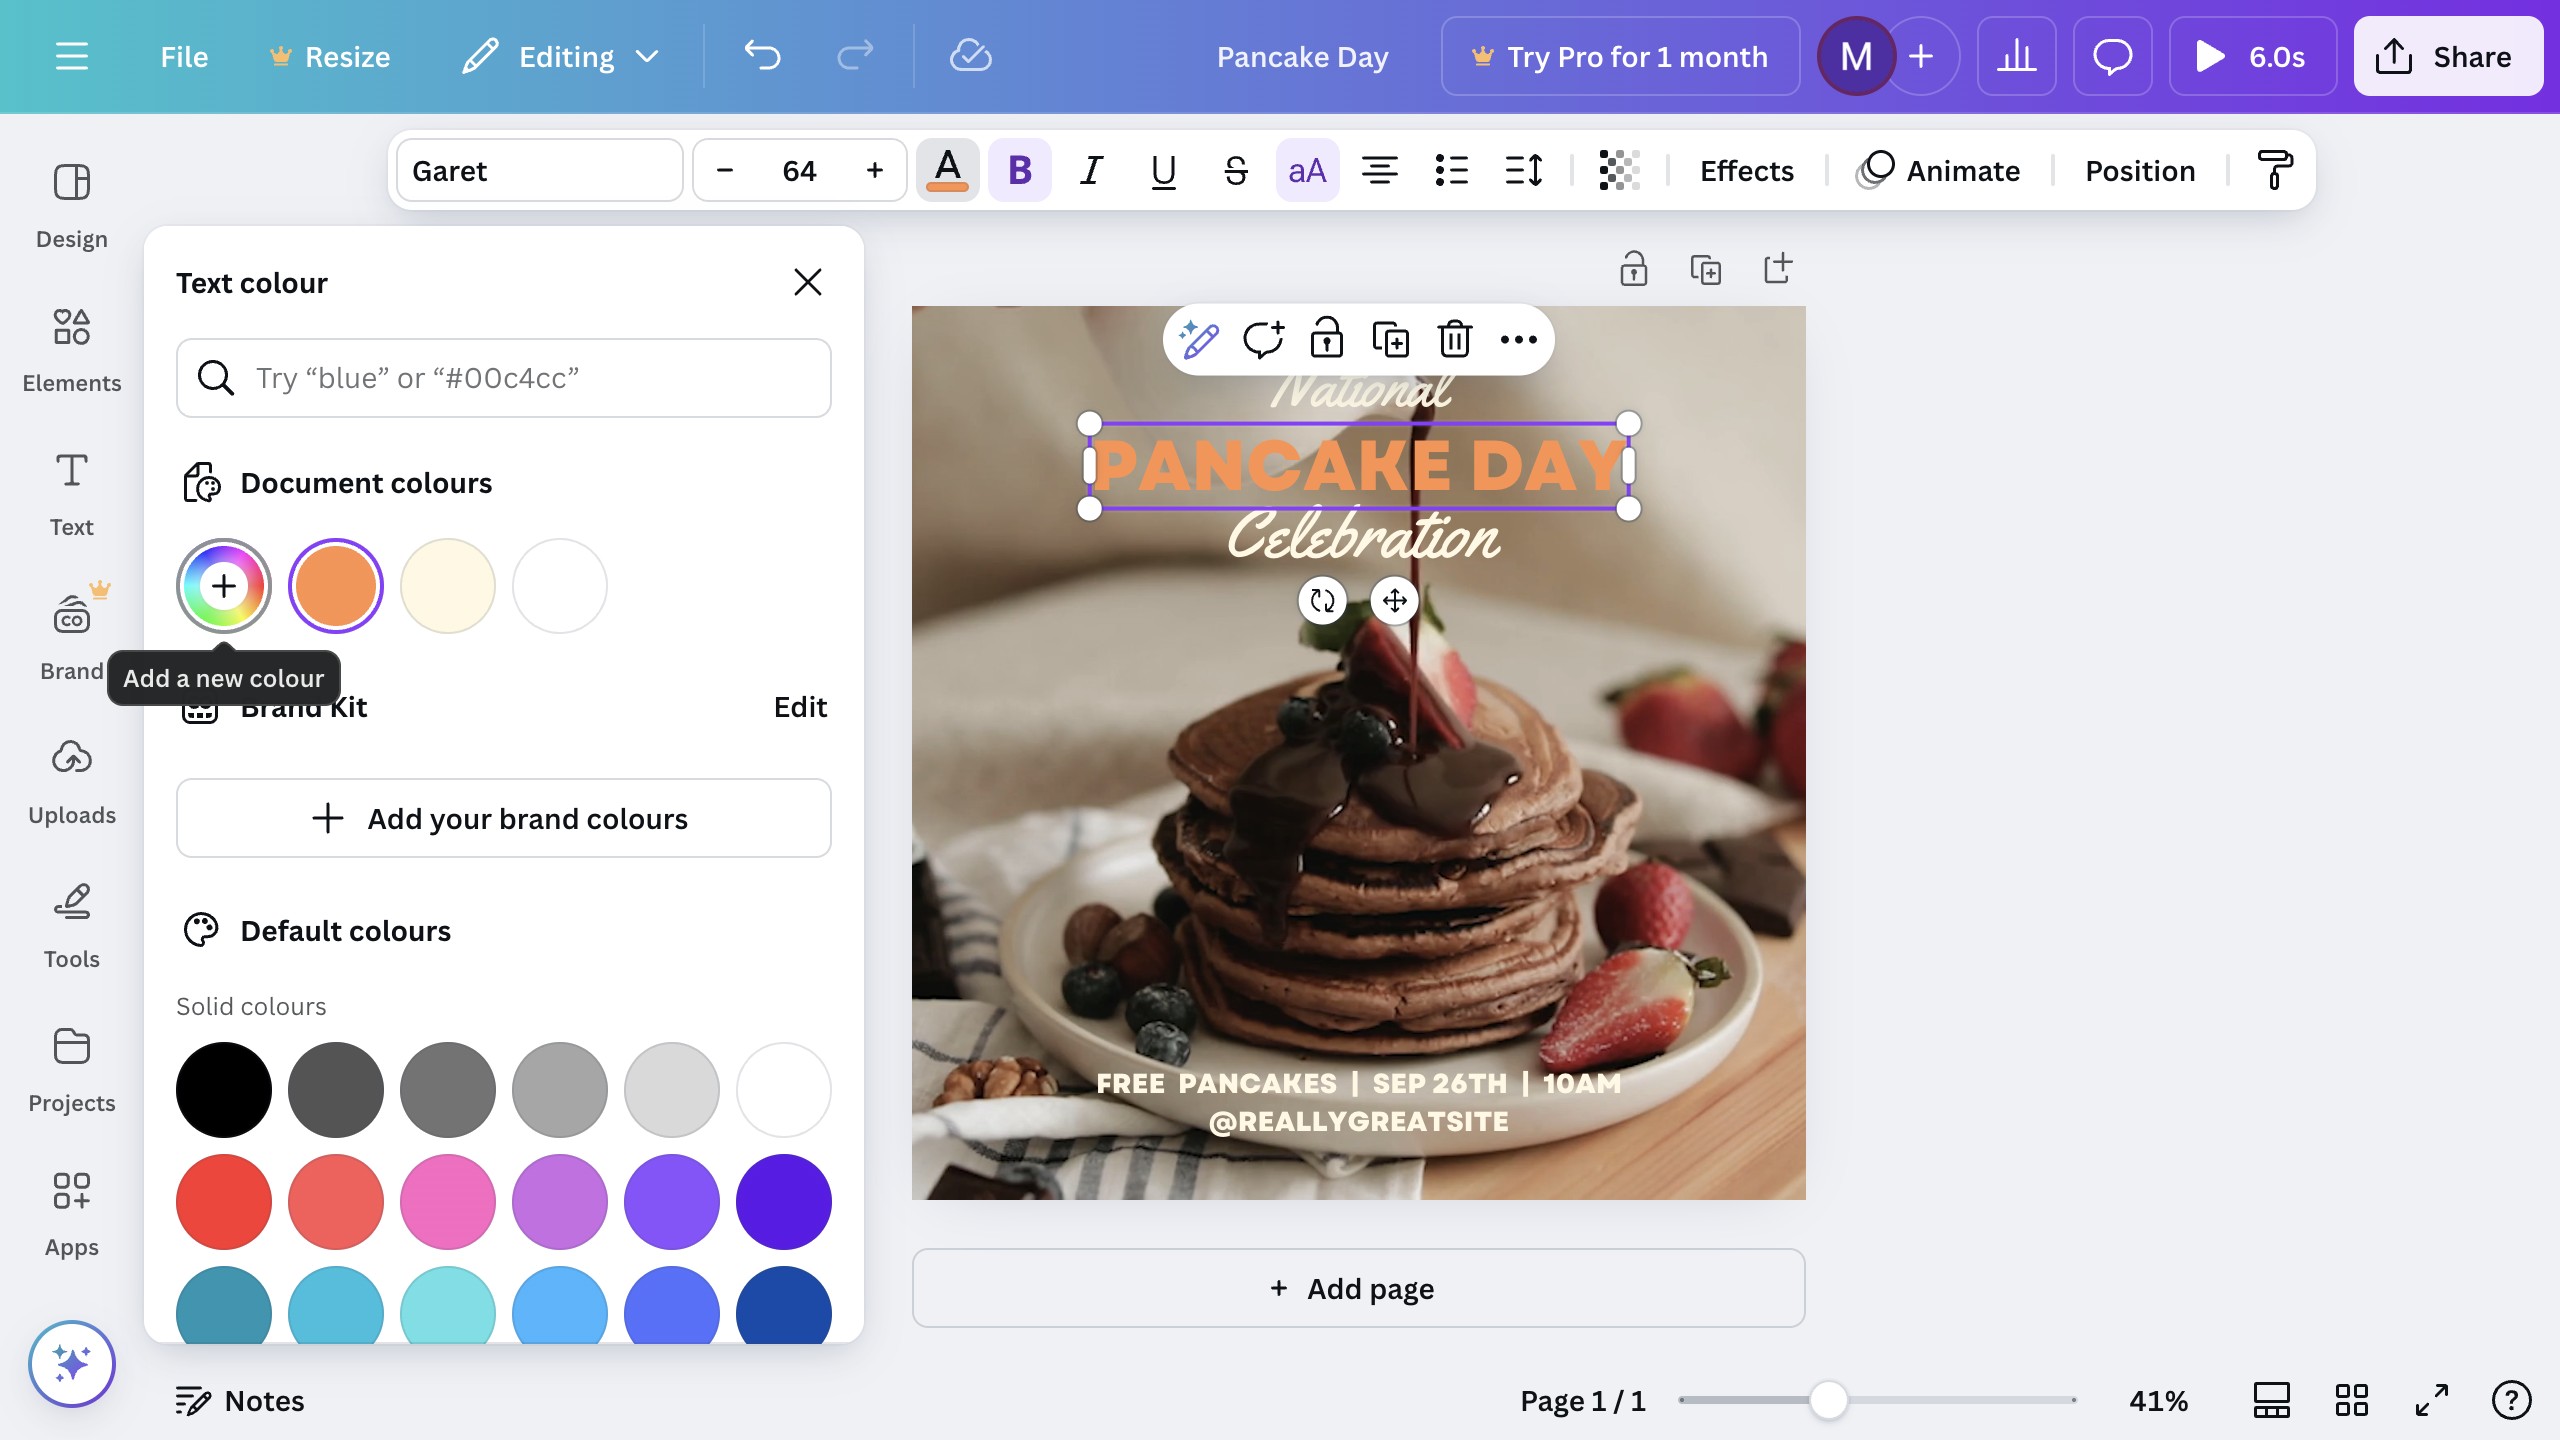Toggle bulleted list formatting
The width and height of the screenshot is (2560, 1440).
tap(1452, 171)
